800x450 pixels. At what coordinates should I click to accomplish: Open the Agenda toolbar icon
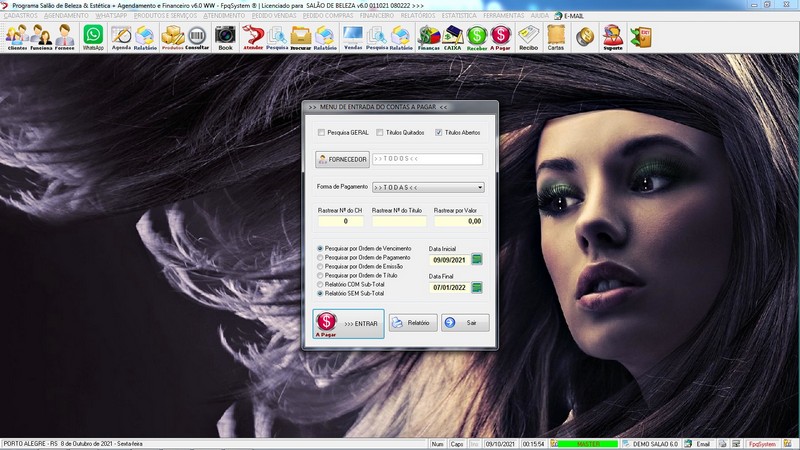coord(121,37)
